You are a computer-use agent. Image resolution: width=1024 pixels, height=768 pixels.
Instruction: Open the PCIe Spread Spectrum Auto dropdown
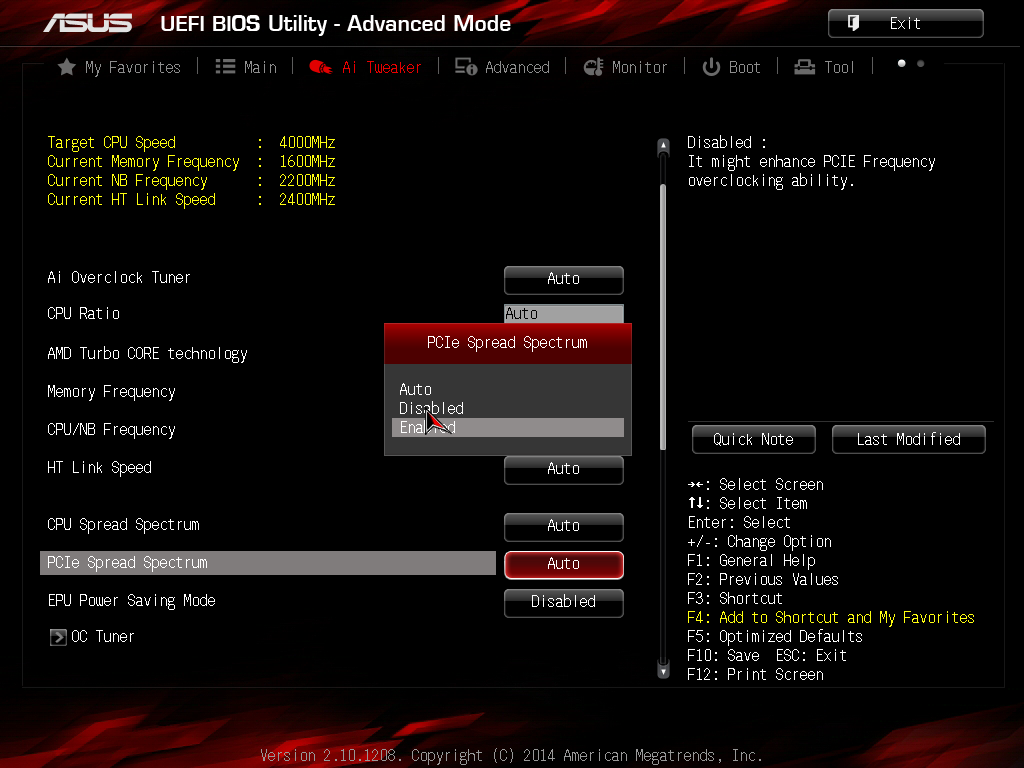coord(564,564)
